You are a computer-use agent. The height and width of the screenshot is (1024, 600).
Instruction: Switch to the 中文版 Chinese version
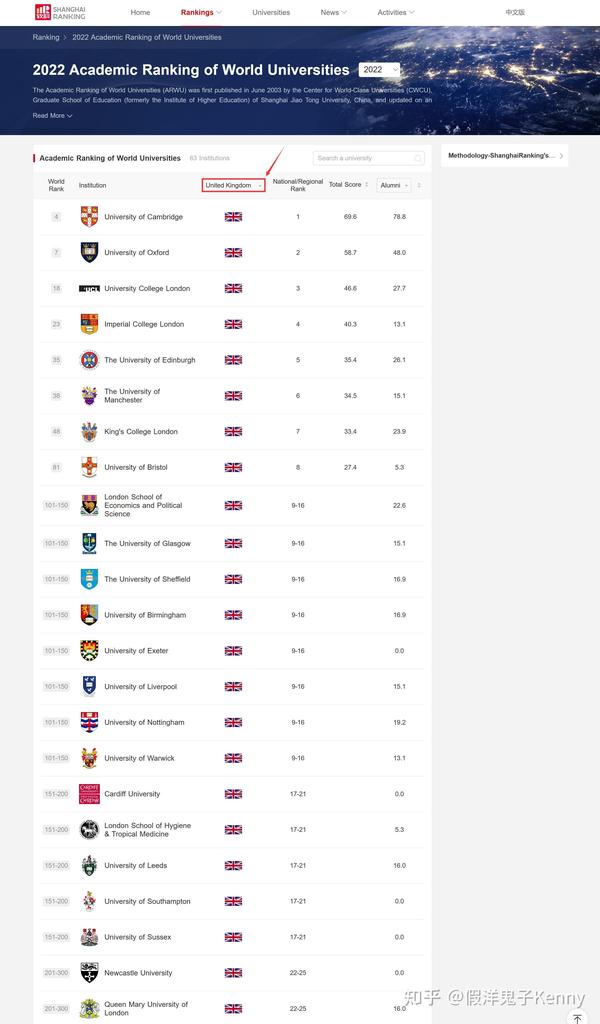[x=515, y=12]
